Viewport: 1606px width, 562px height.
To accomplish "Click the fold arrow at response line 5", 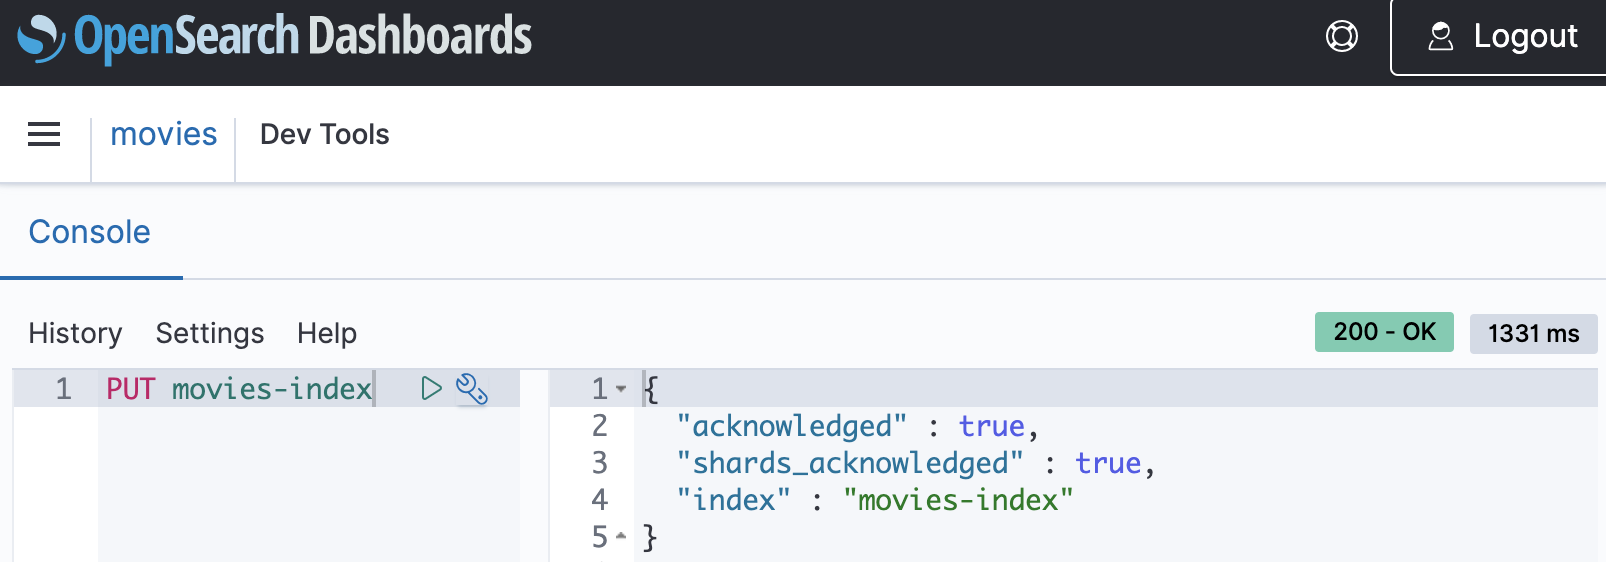I will pos(621,537).
